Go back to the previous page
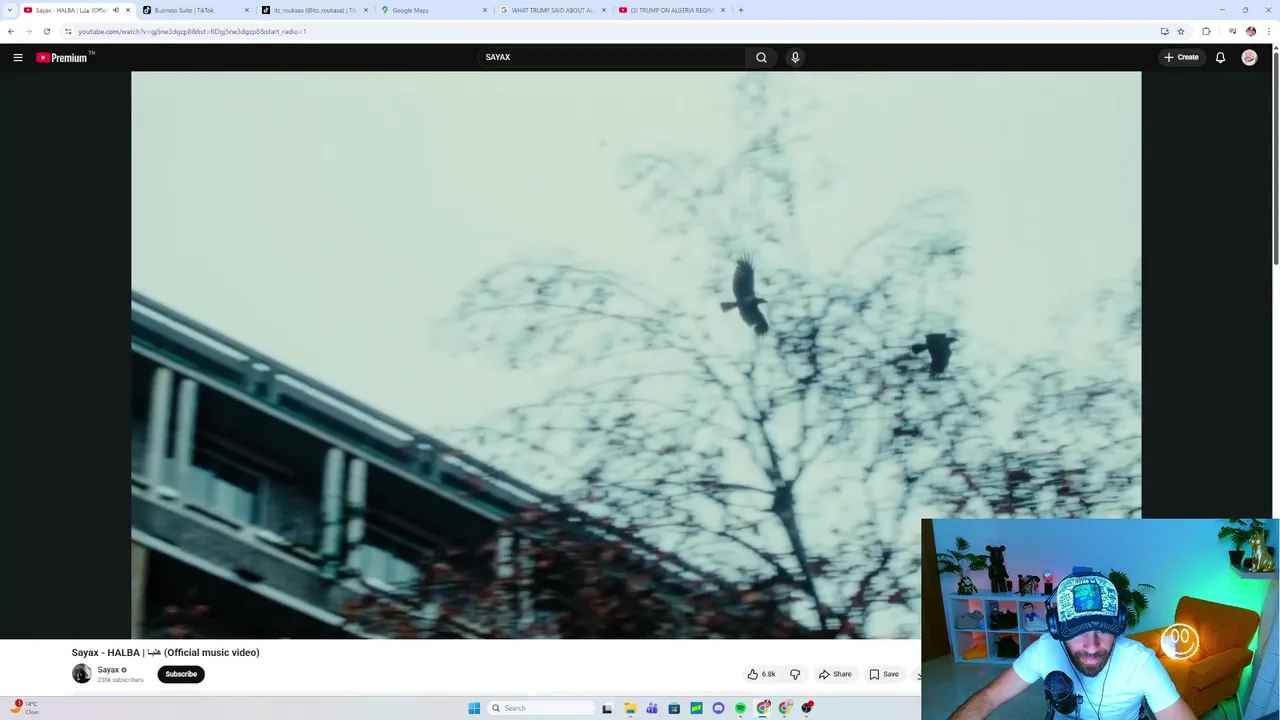 click(11, 31)
